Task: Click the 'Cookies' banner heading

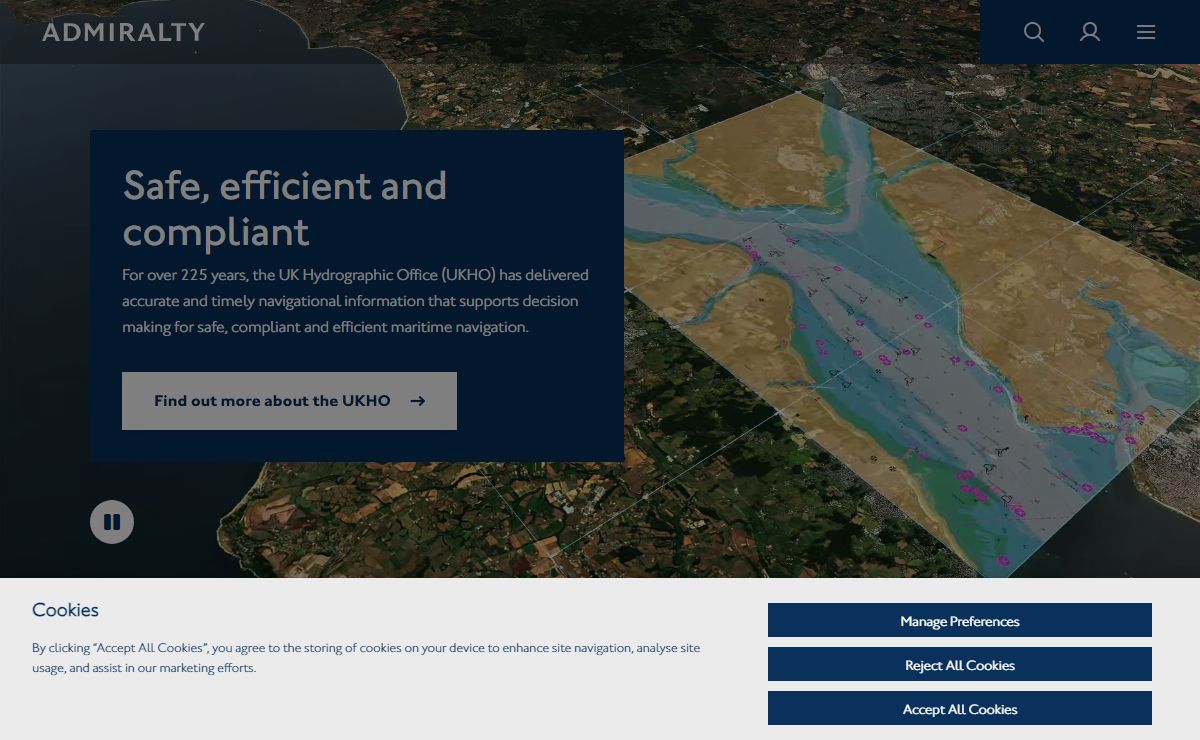Action: coord(65,610)
